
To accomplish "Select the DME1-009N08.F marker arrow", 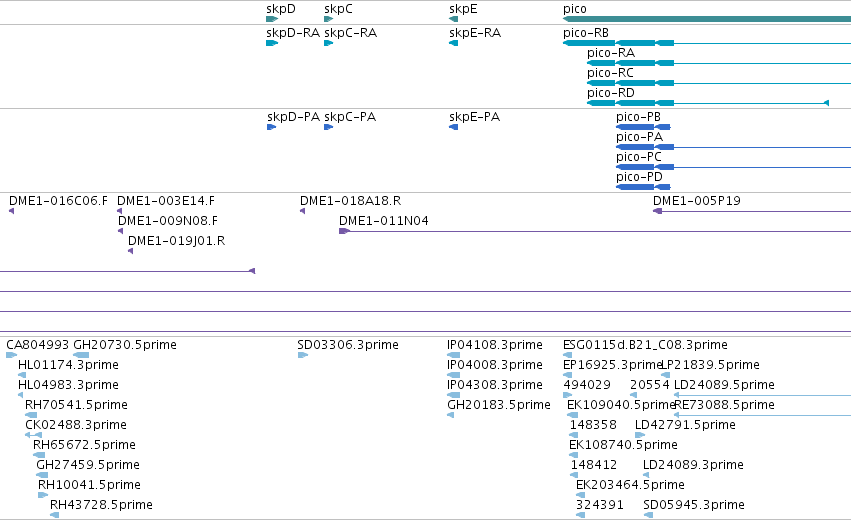I will coord(120,231).
